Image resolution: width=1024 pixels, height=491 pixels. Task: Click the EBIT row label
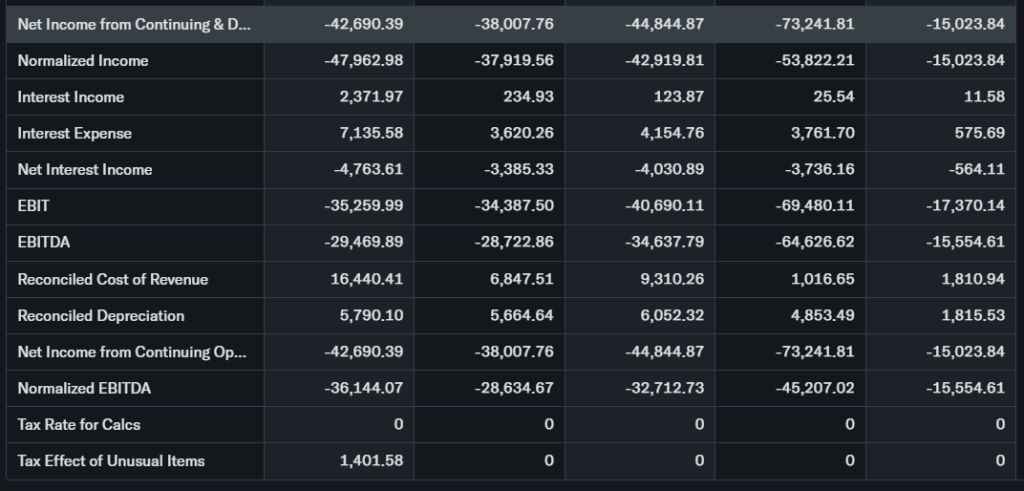point(34,206)
